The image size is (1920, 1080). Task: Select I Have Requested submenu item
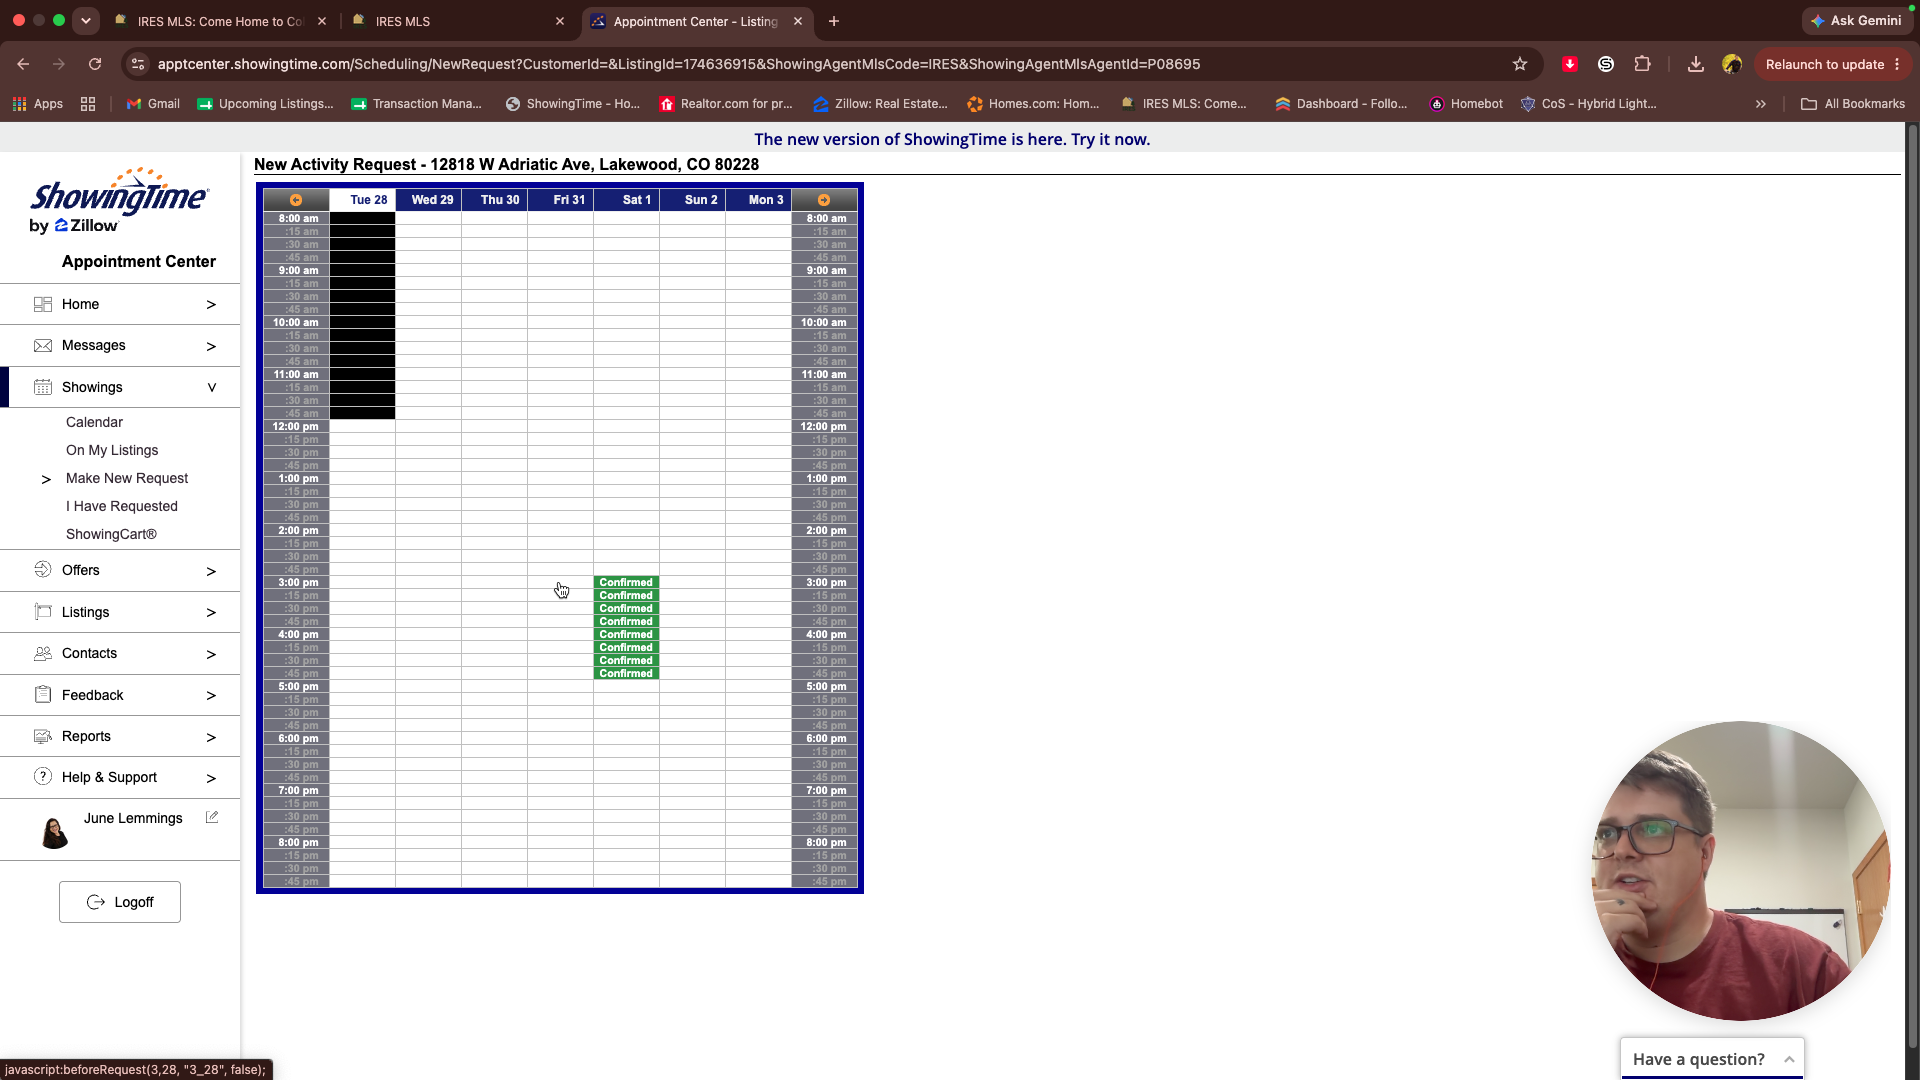(122, 506)
